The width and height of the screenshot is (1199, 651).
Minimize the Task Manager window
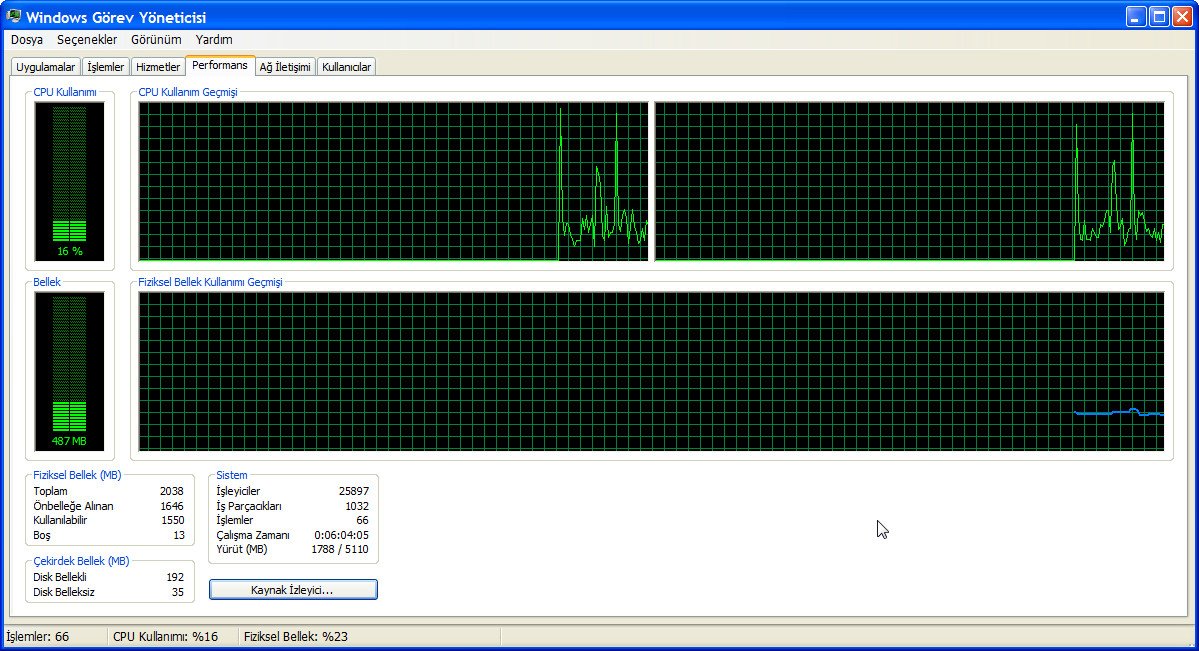point(1136,17)
